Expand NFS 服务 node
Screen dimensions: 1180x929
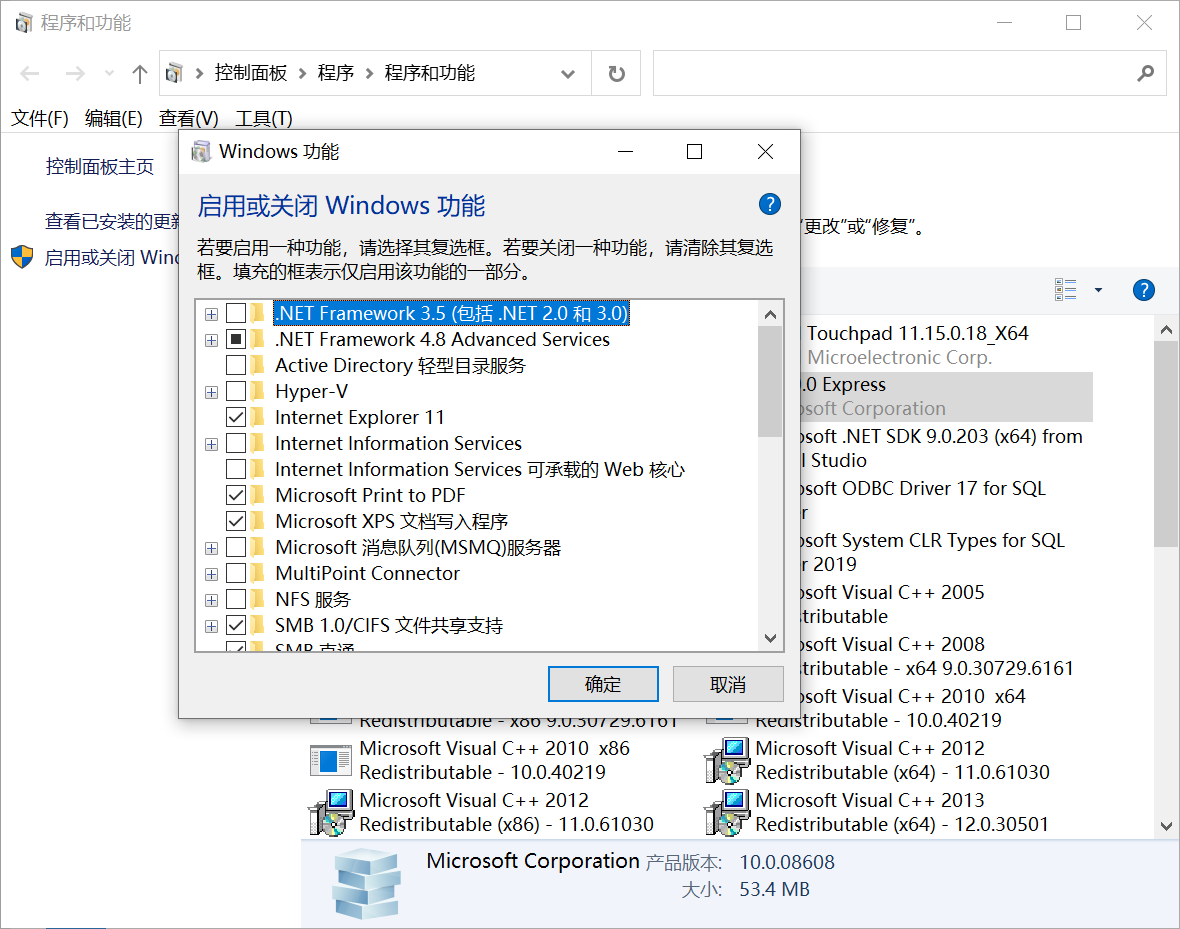pos(211,600)
